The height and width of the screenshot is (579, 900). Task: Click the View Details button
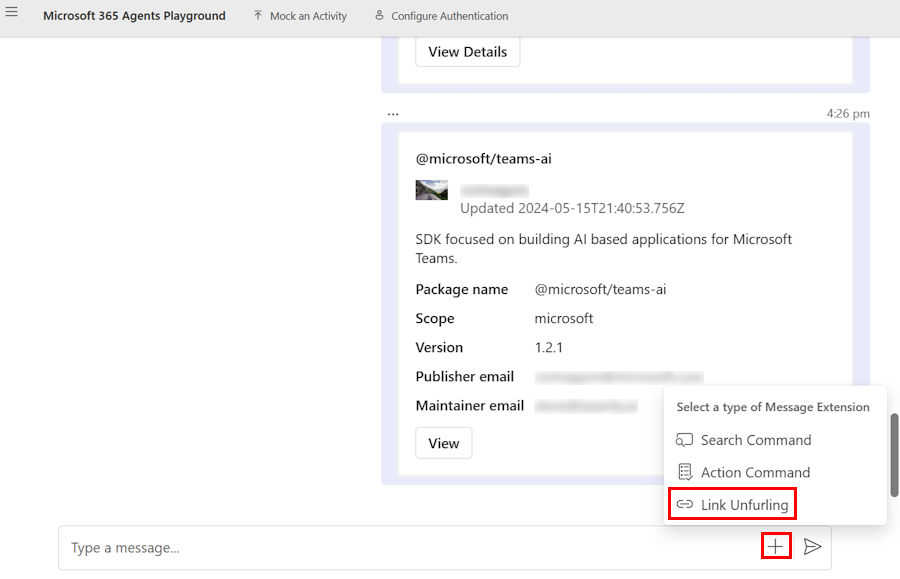(x=467, y=52)
